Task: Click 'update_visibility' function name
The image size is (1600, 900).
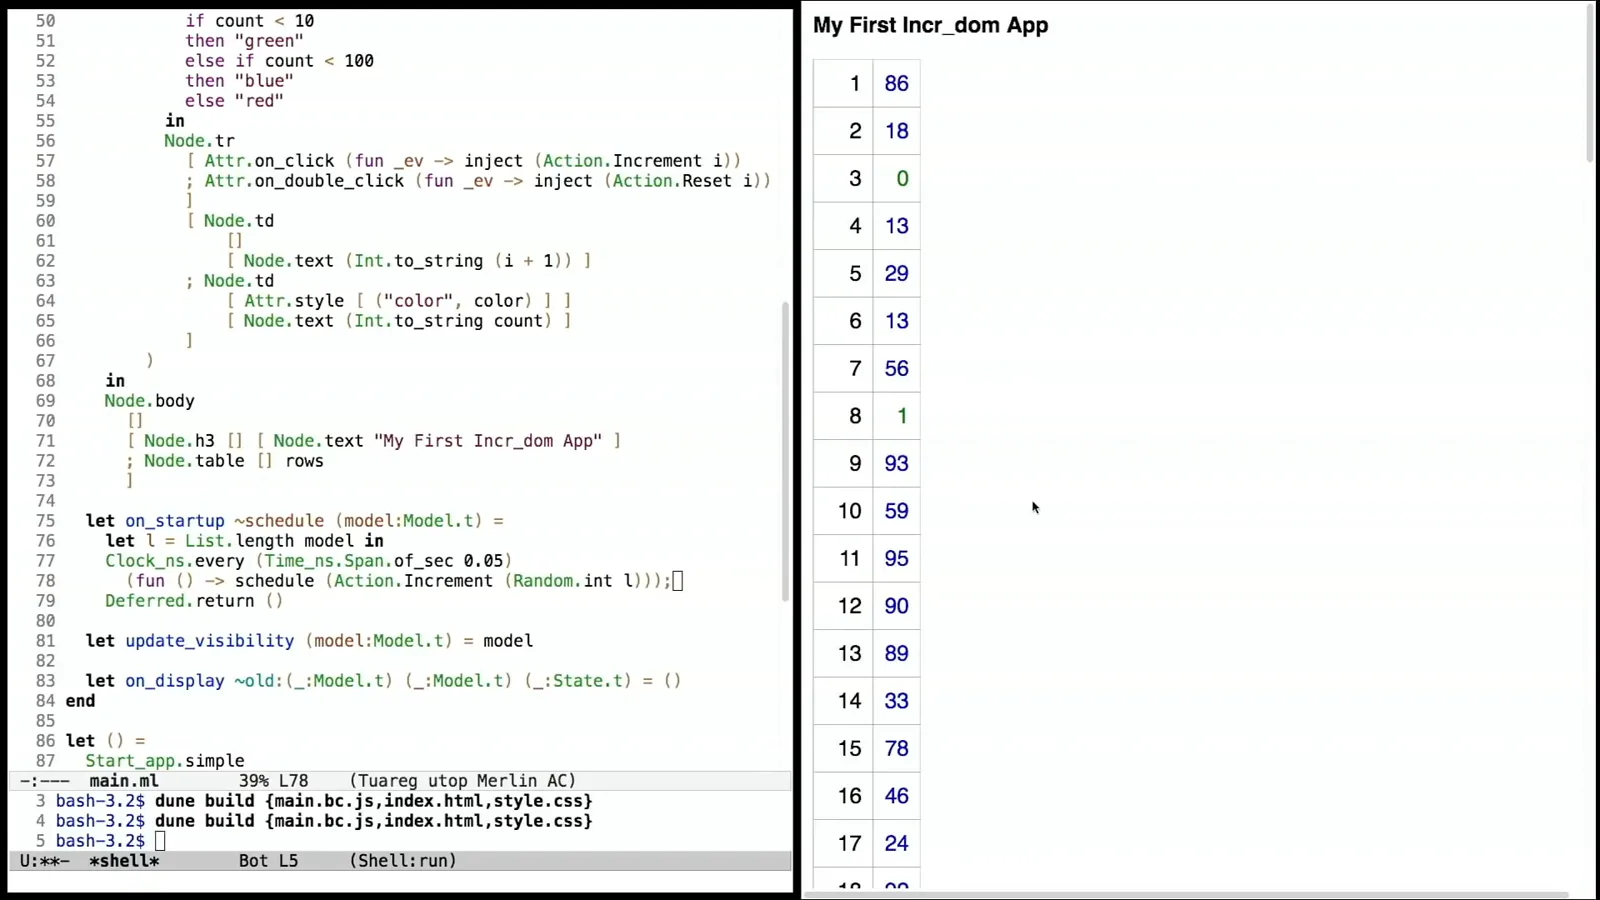Action: pos(210,641)
